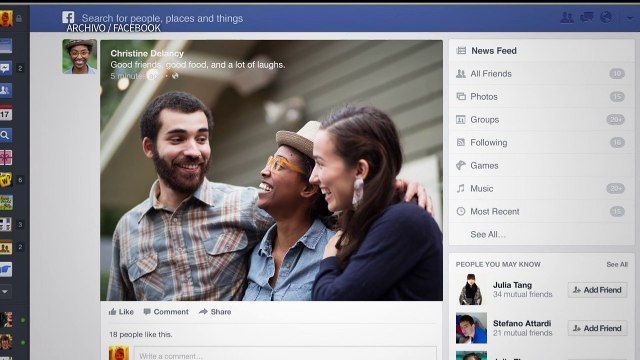Click the Photos filter icon

point(461,97)
